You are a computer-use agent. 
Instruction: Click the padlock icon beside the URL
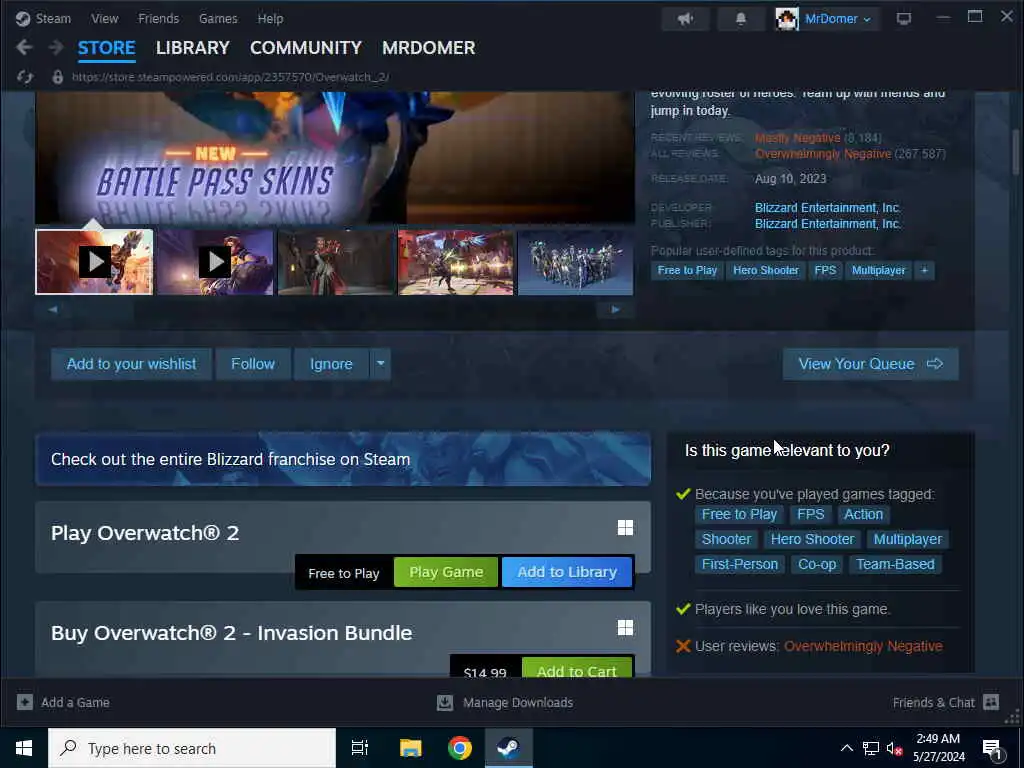click(57, 77)
